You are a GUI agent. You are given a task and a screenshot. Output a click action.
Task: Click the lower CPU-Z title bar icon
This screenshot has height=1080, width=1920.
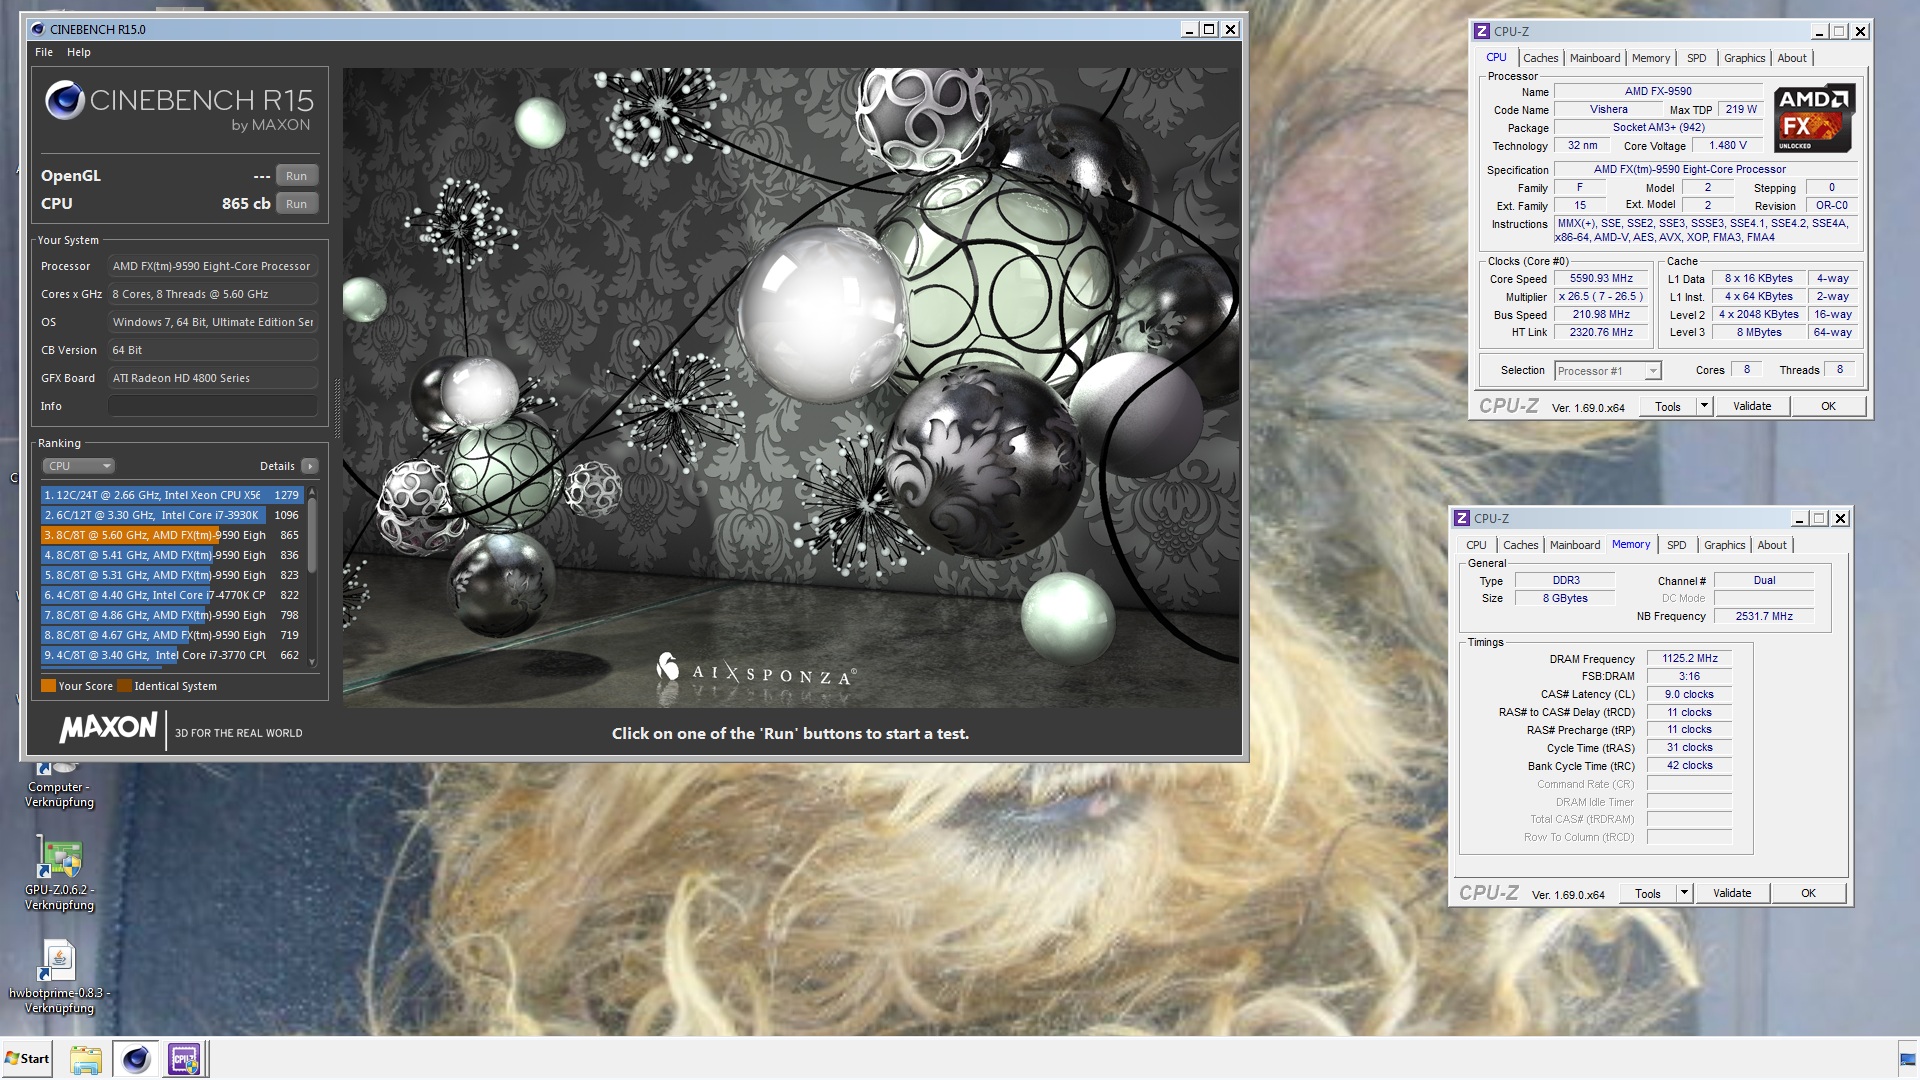pos(1462,518)
